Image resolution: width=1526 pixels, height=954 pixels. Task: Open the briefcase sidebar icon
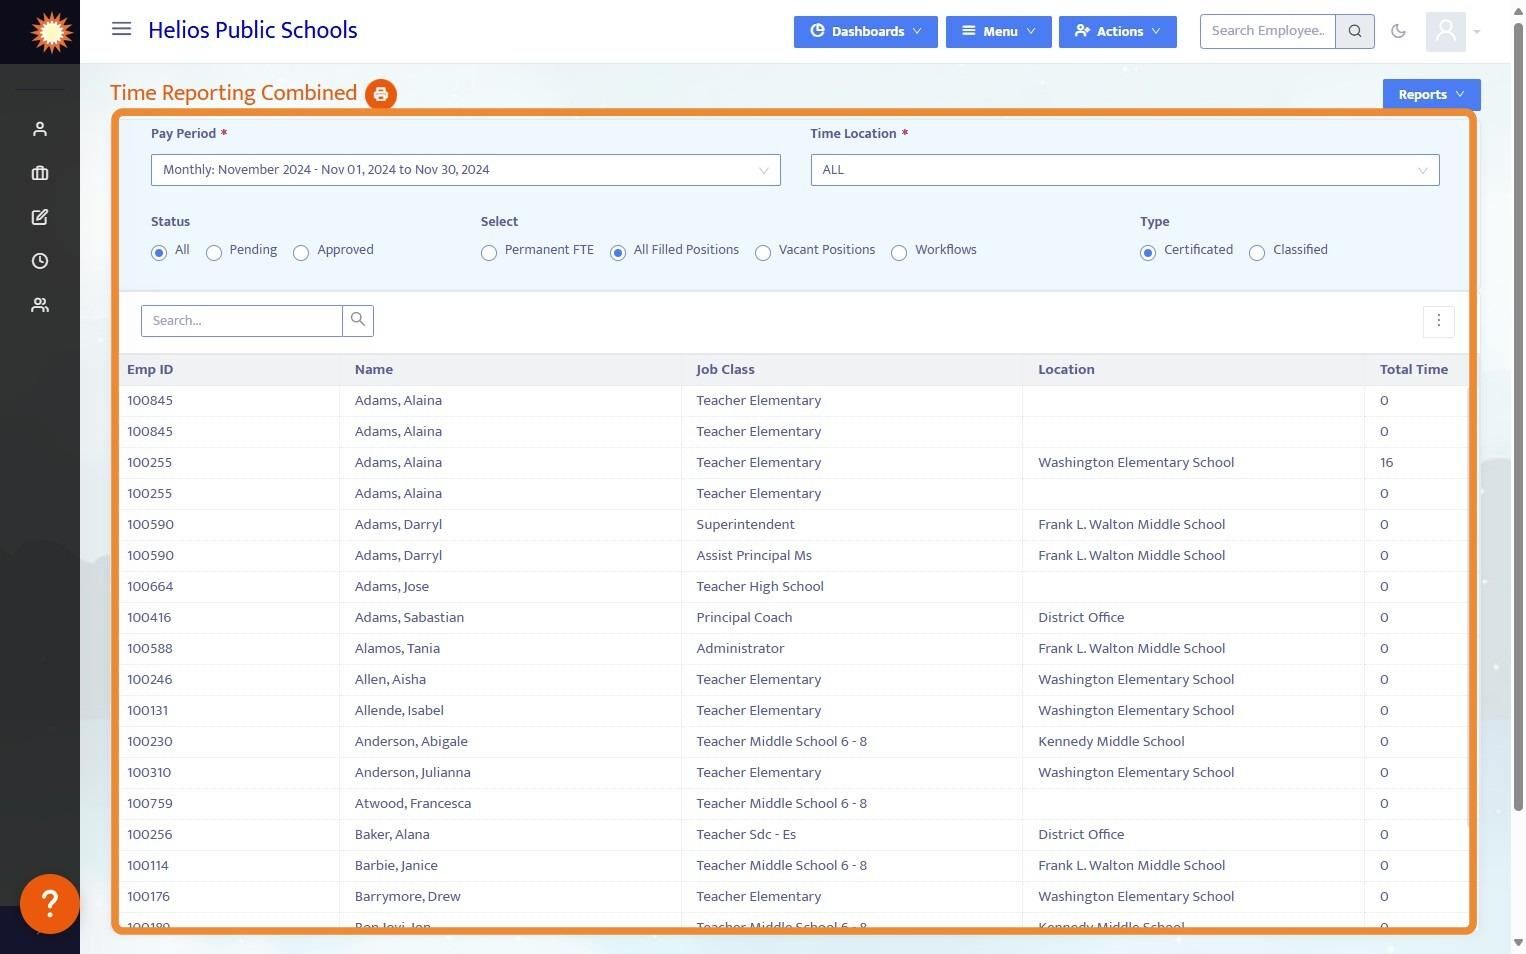coord(40,173)
